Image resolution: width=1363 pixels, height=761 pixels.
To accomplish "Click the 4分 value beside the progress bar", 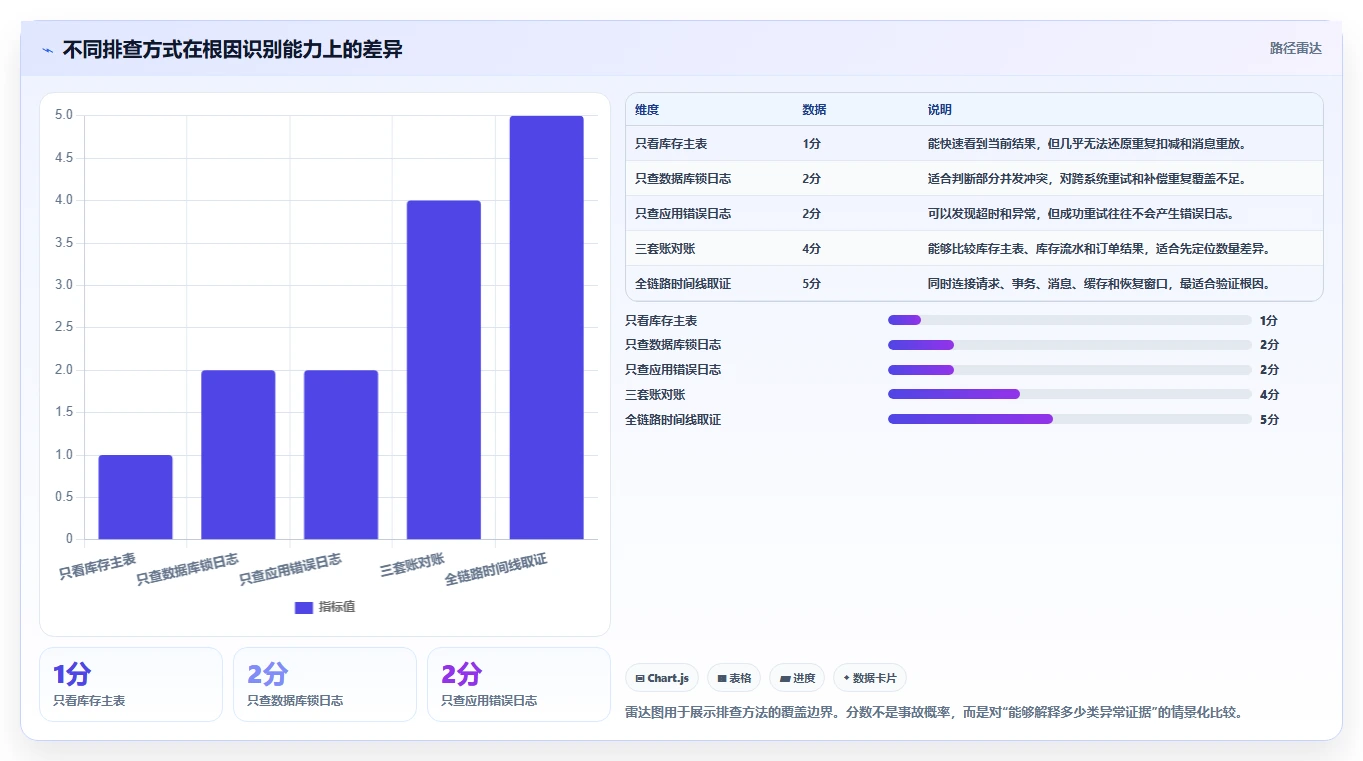I will pyautogui.click(x=1269, y=395).
